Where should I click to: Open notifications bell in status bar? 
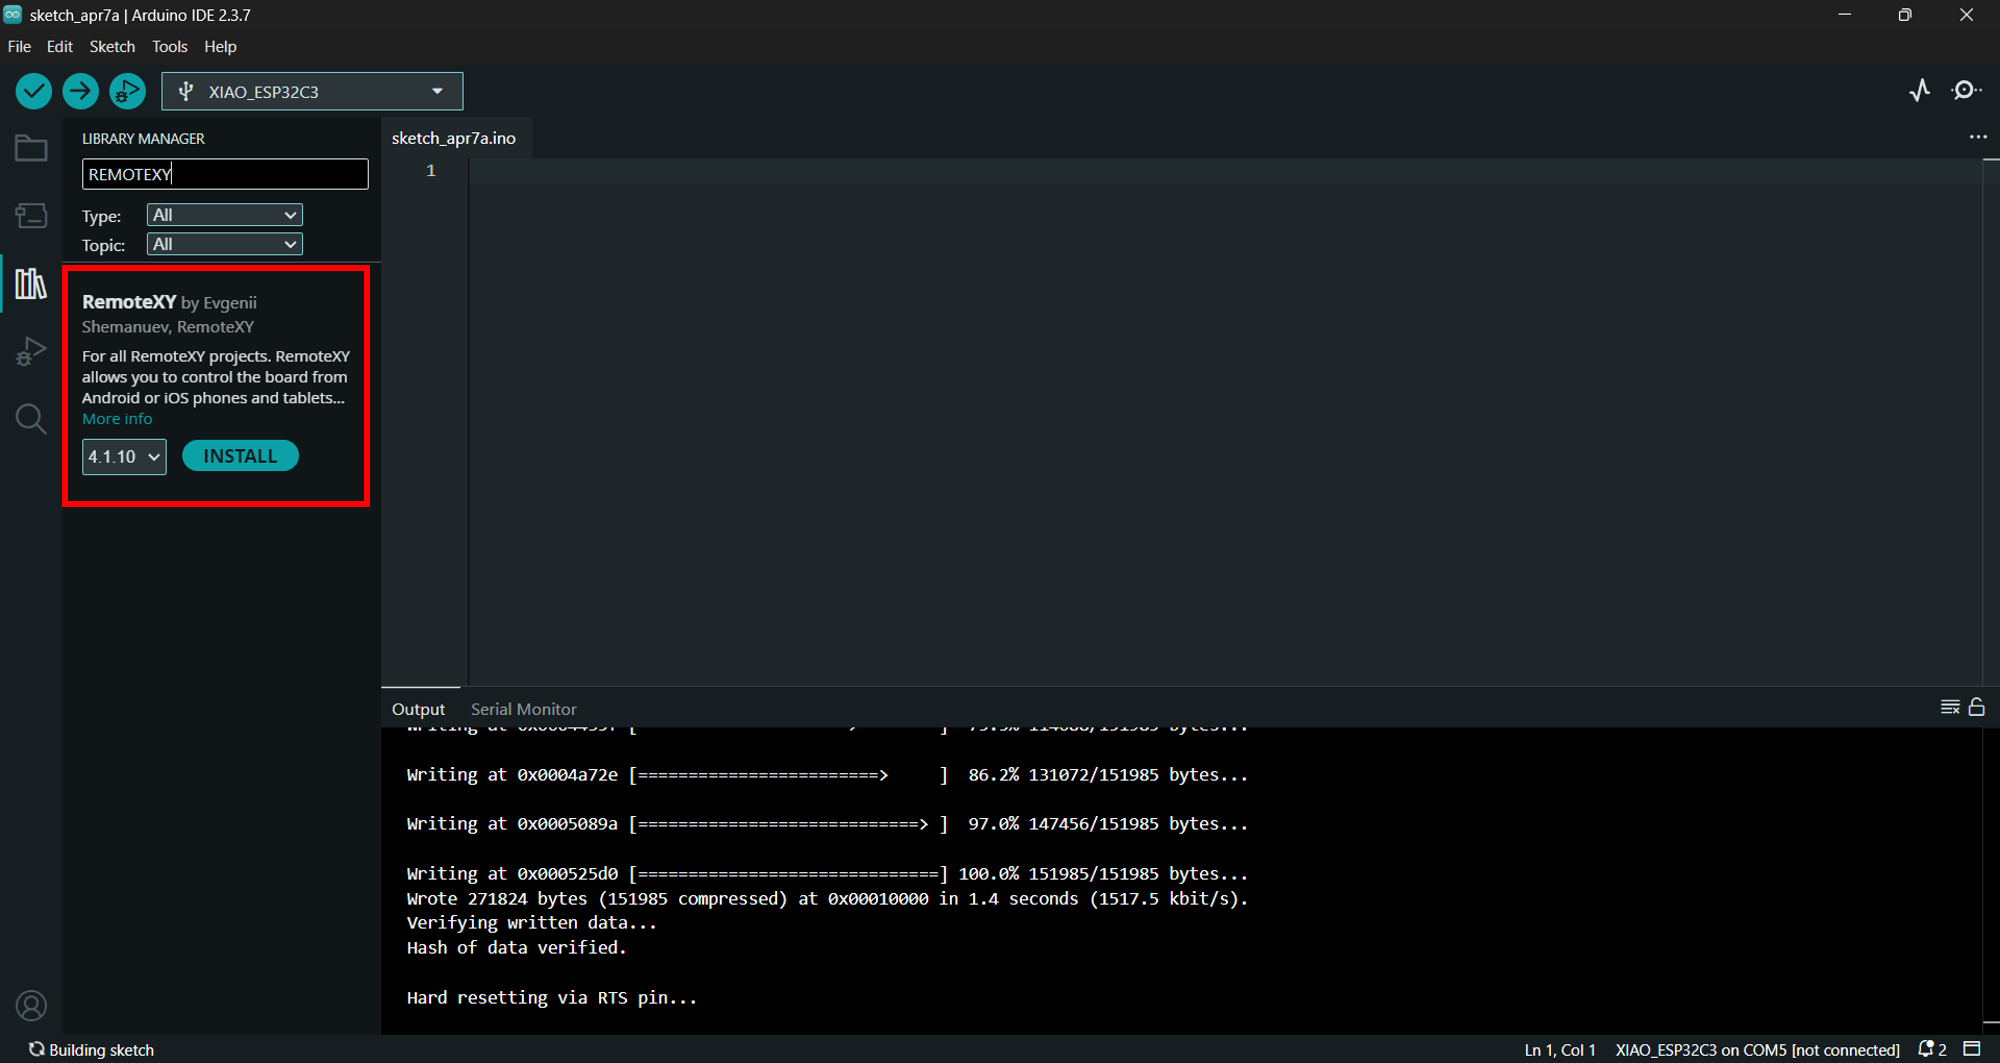[1932, 1049]
